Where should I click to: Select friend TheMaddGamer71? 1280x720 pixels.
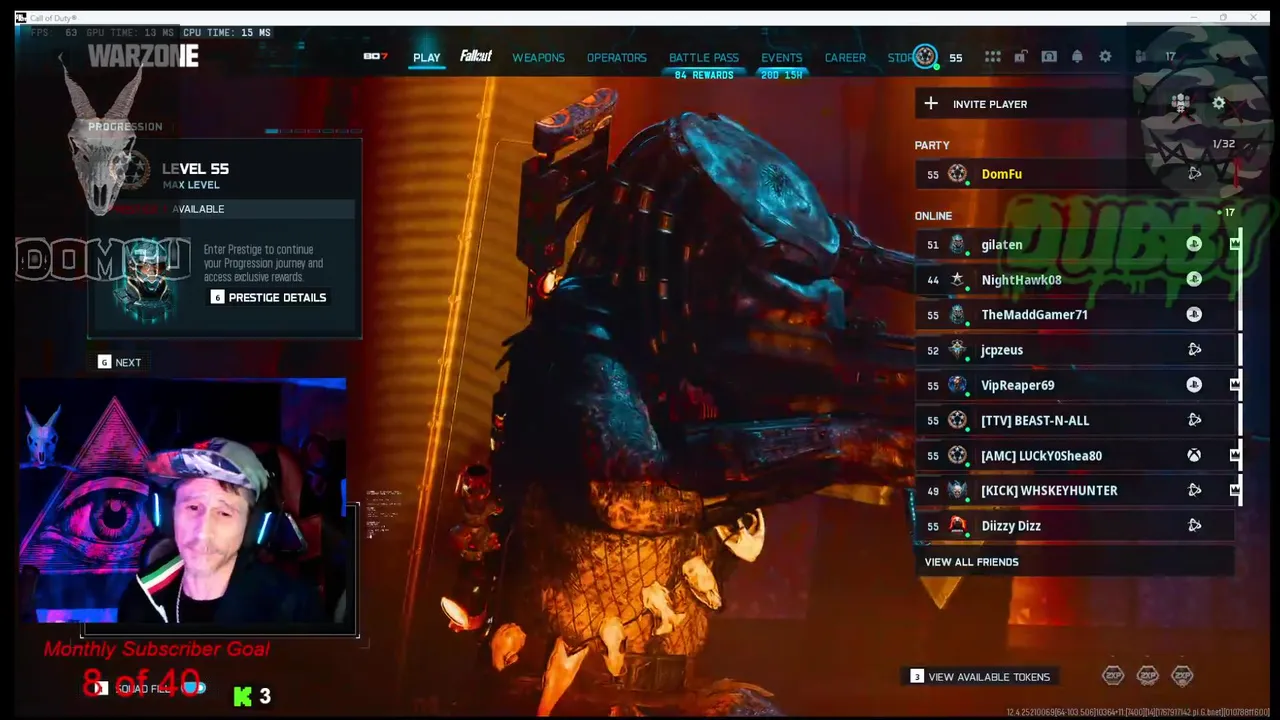1074,315
